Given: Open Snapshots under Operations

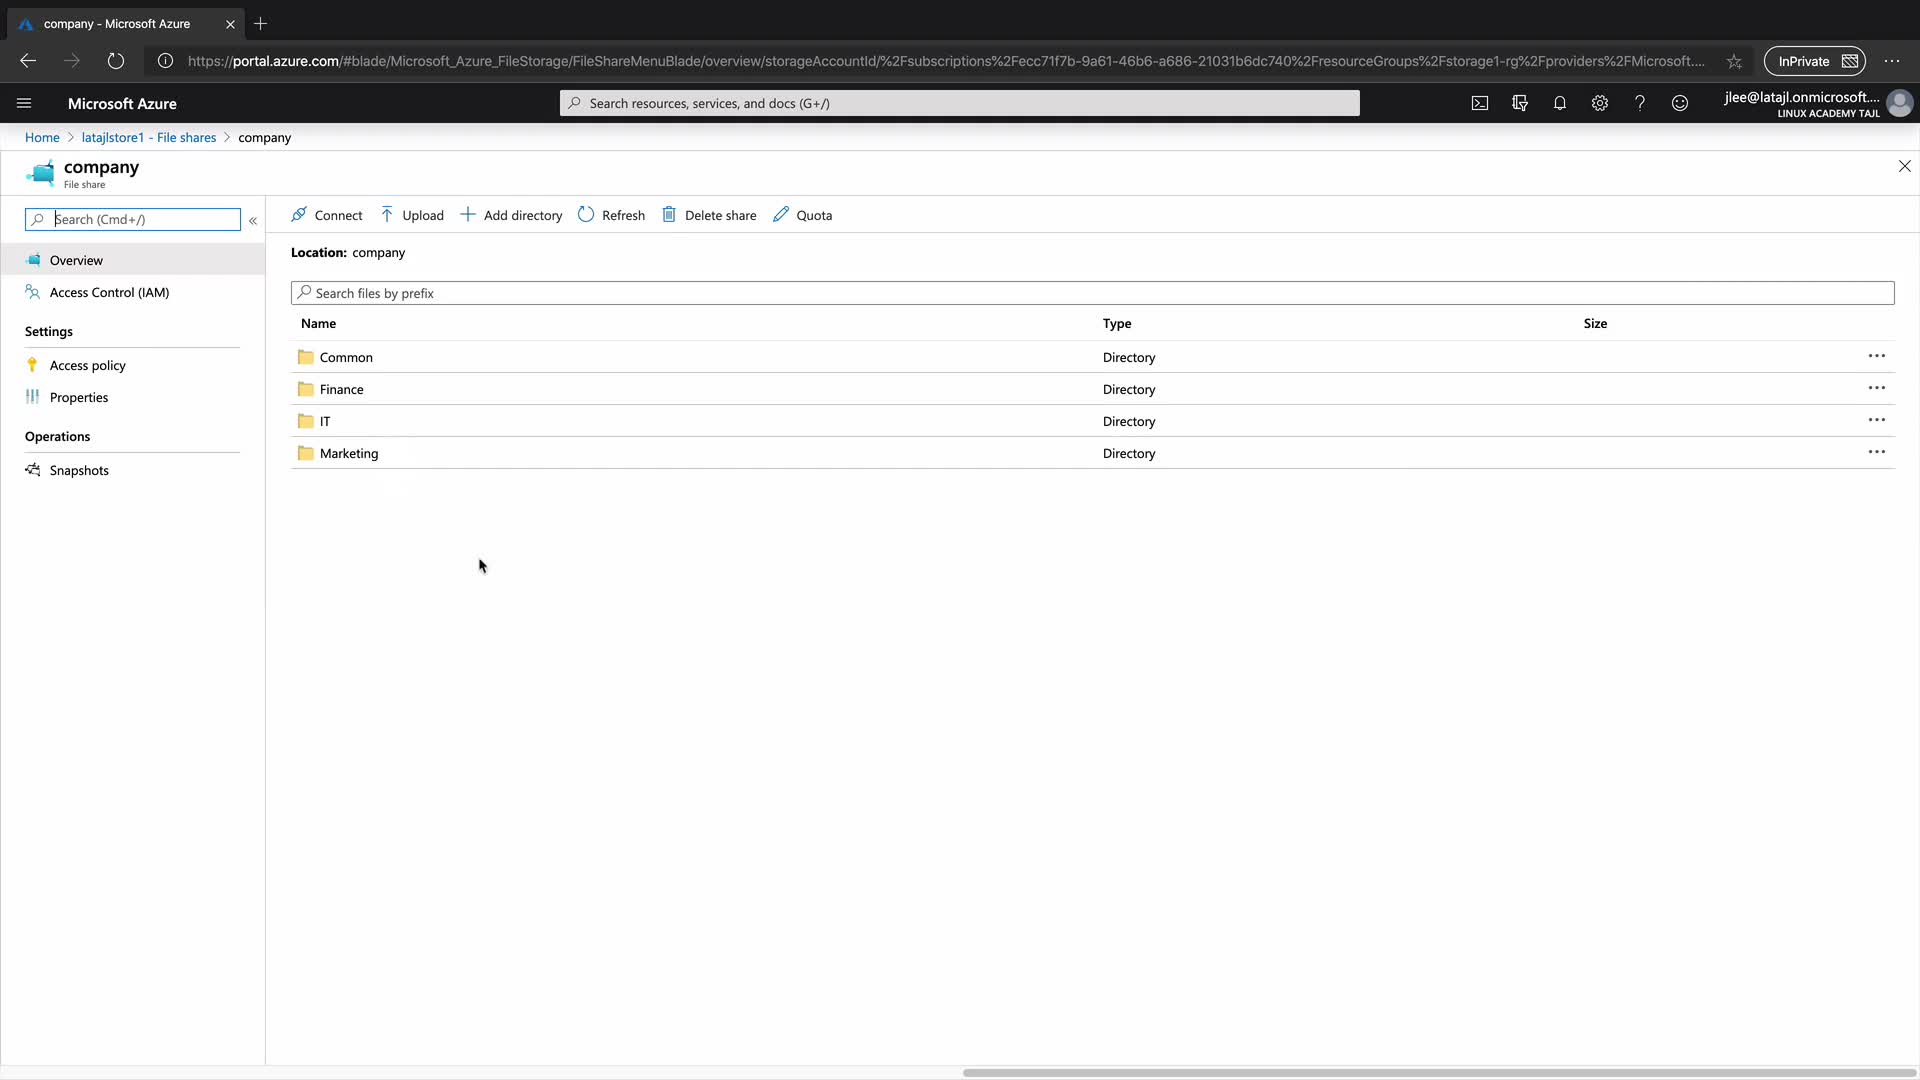Looking at the screenshot, I should click(79, 470).
